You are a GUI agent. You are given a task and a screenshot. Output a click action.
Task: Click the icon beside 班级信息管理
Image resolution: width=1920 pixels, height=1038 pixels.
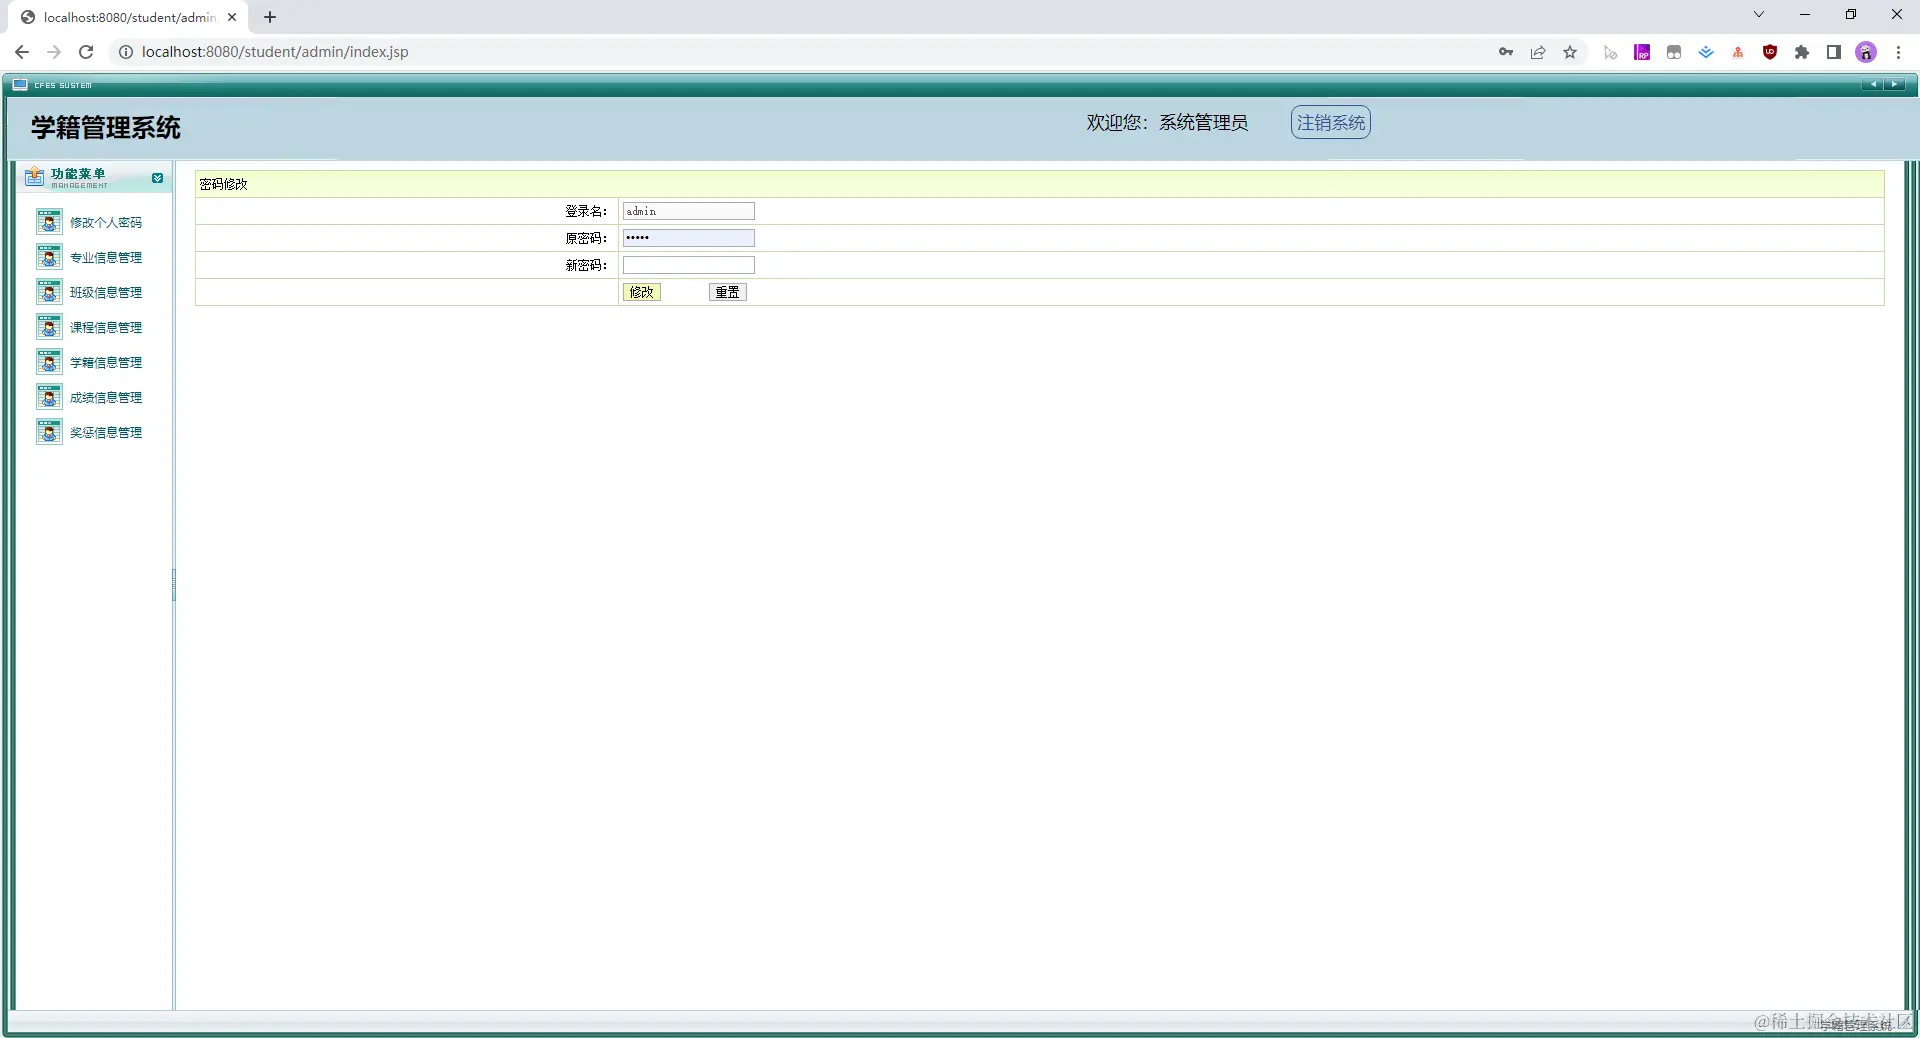[49, 292]
